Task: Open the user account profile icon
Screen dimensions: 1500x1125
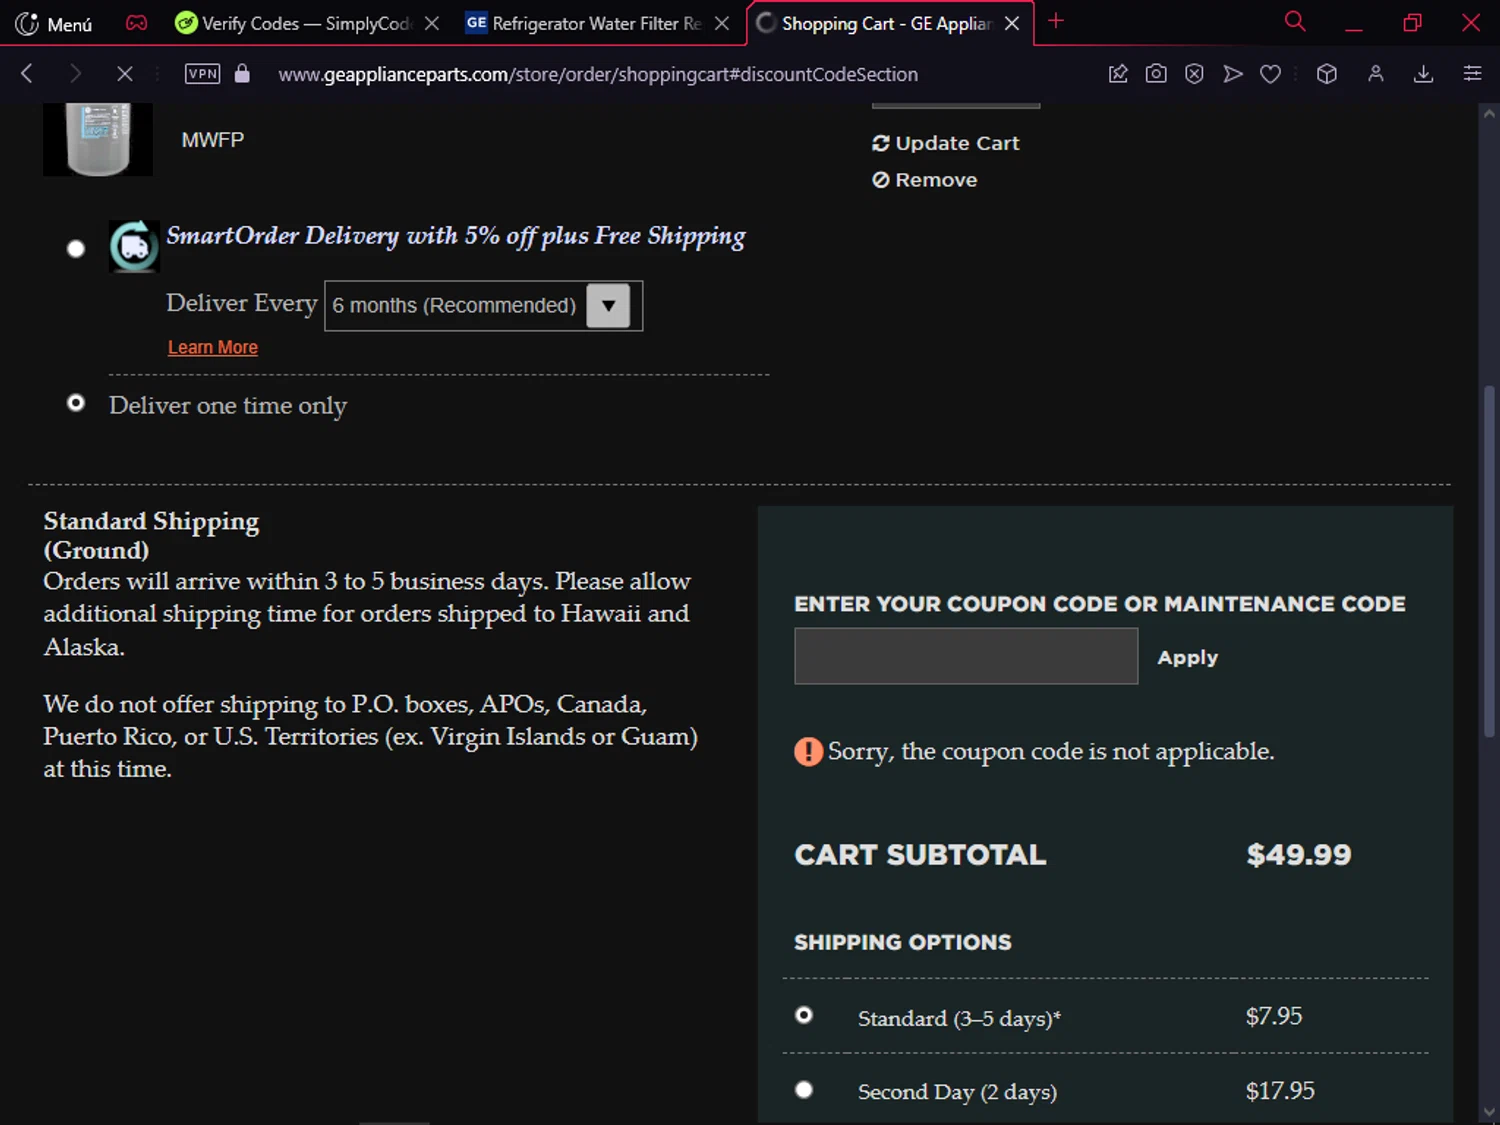Action: pos(1376,74)
